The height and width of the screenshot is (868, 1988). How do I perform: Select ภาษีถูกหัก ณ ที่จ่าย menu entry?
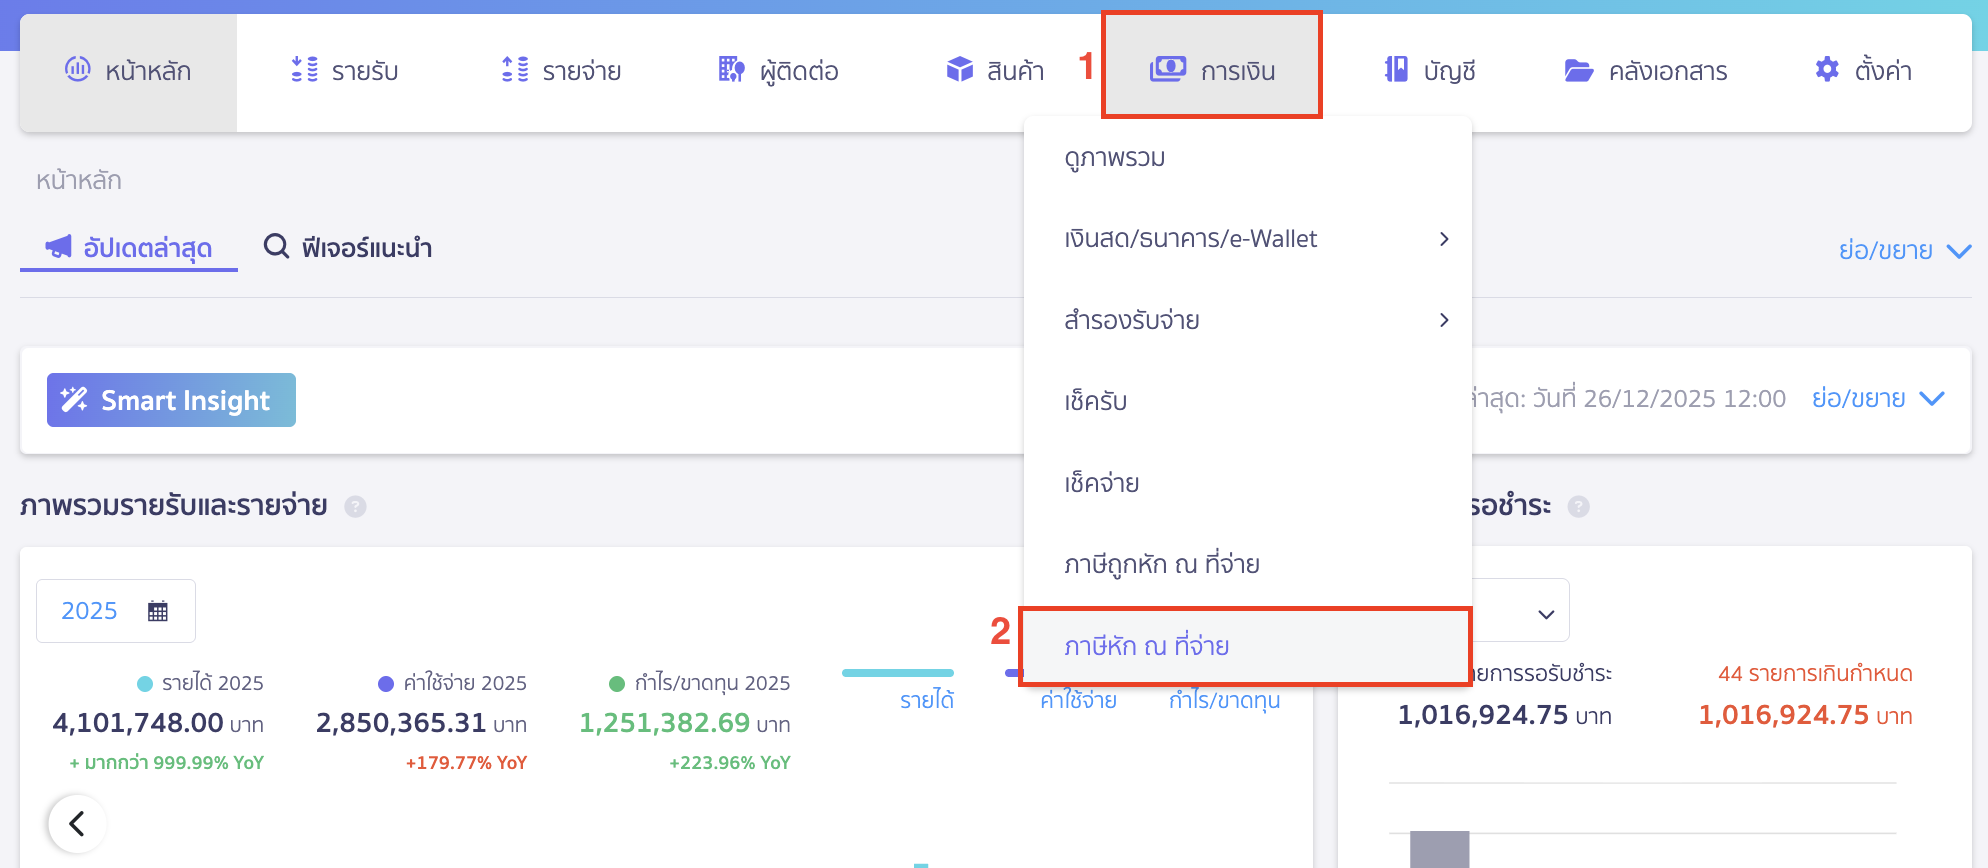pos(1248,564)
